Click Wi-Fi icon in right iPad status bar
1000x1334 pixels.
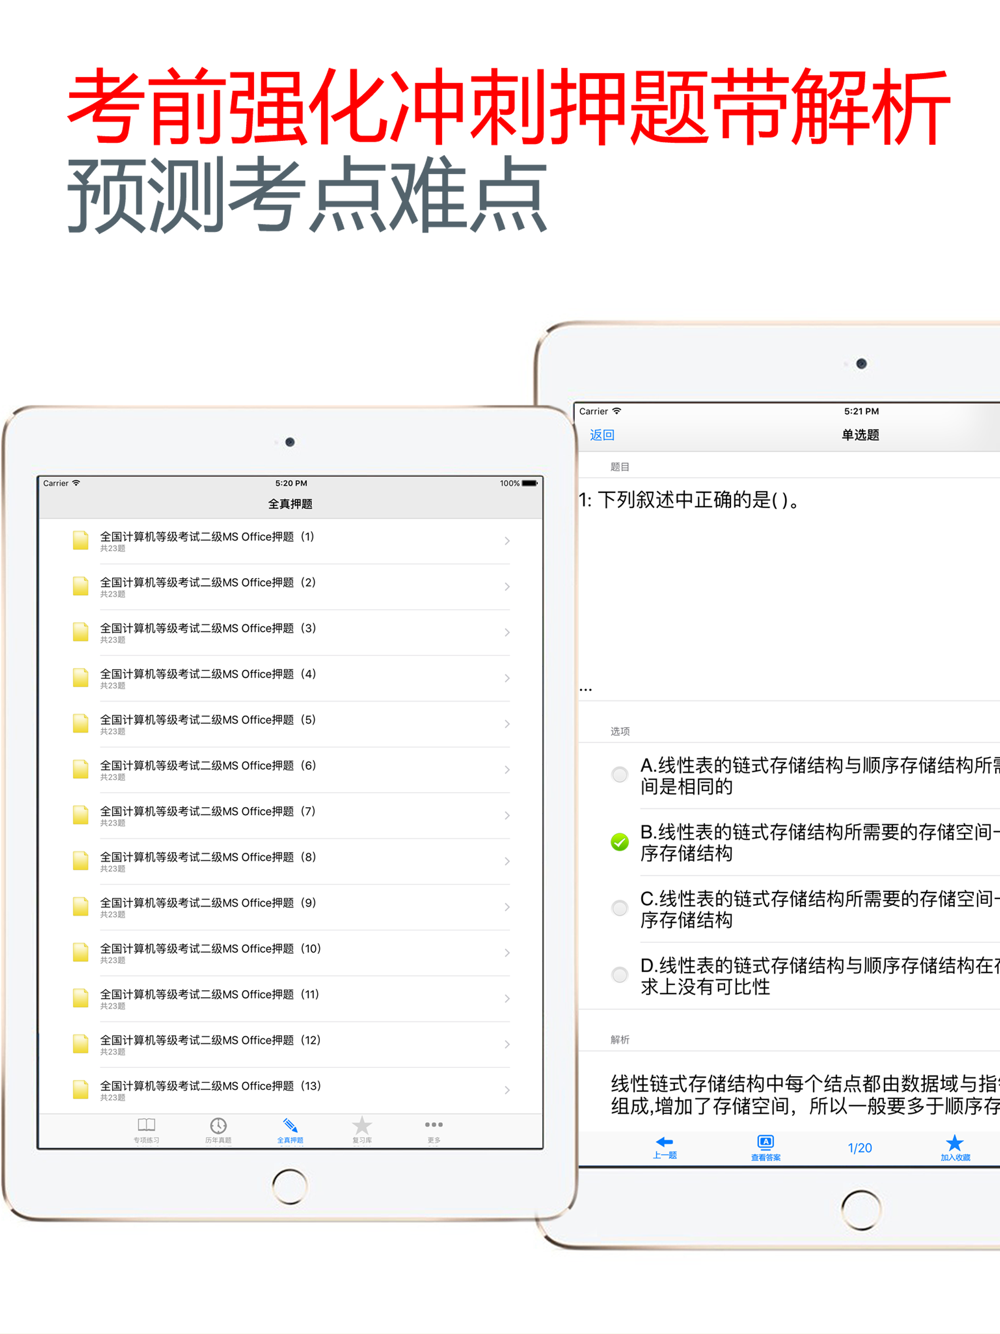tap(616, 411)
